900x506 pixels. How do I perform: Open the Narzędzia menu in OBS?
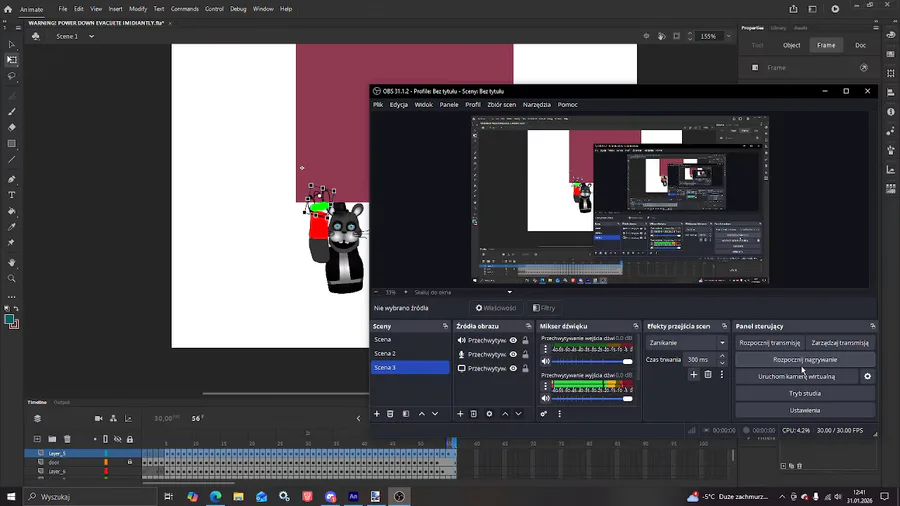537,104
